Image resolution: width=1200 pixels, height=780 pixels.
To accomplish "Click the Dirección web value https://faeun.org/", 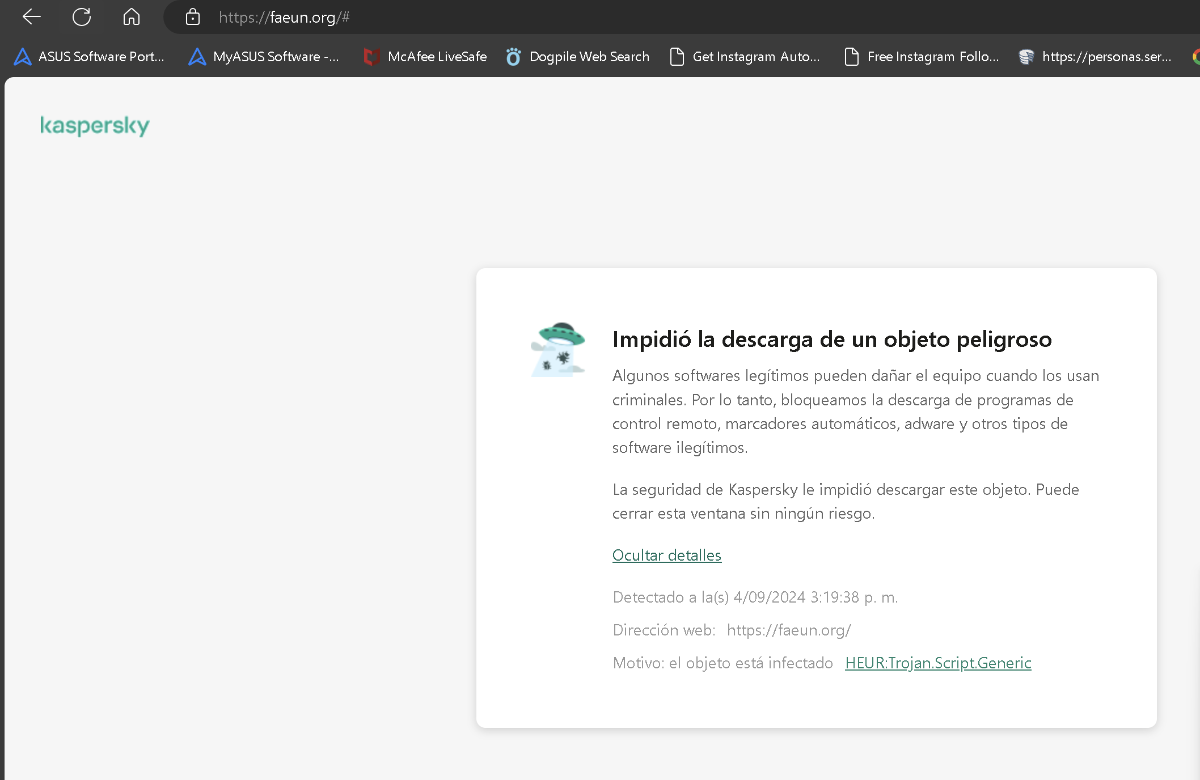I will 789,630.
